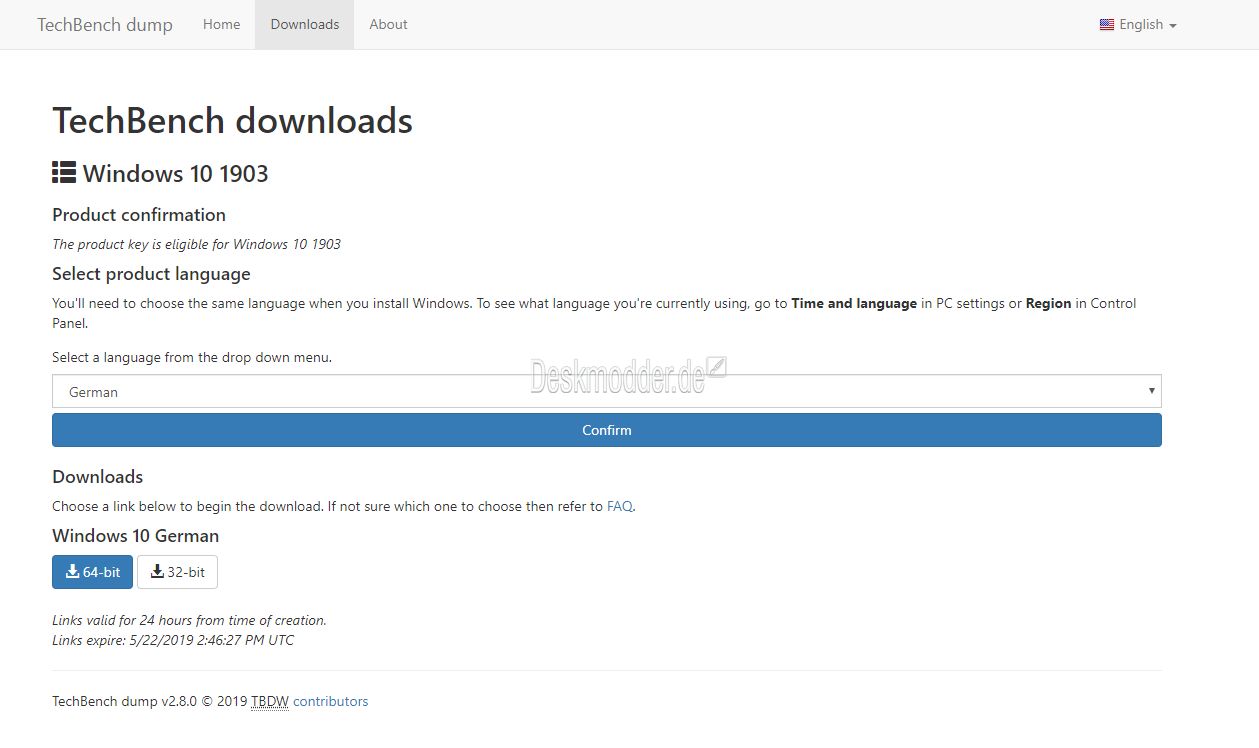Download the 64-bit Windows 10 German ISO
Screen dimensions: 1259x748
click(x=92, y=572)
